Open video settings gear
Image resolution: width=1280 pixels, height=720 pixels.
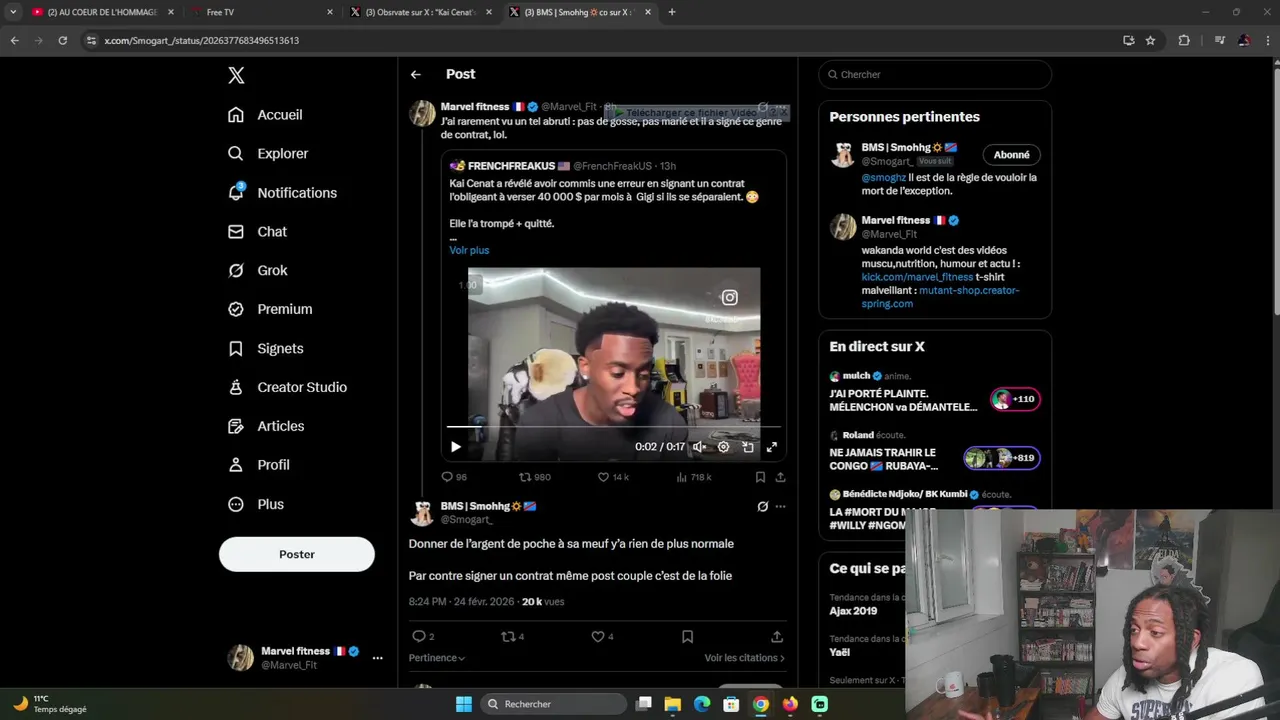coord(723,447)
